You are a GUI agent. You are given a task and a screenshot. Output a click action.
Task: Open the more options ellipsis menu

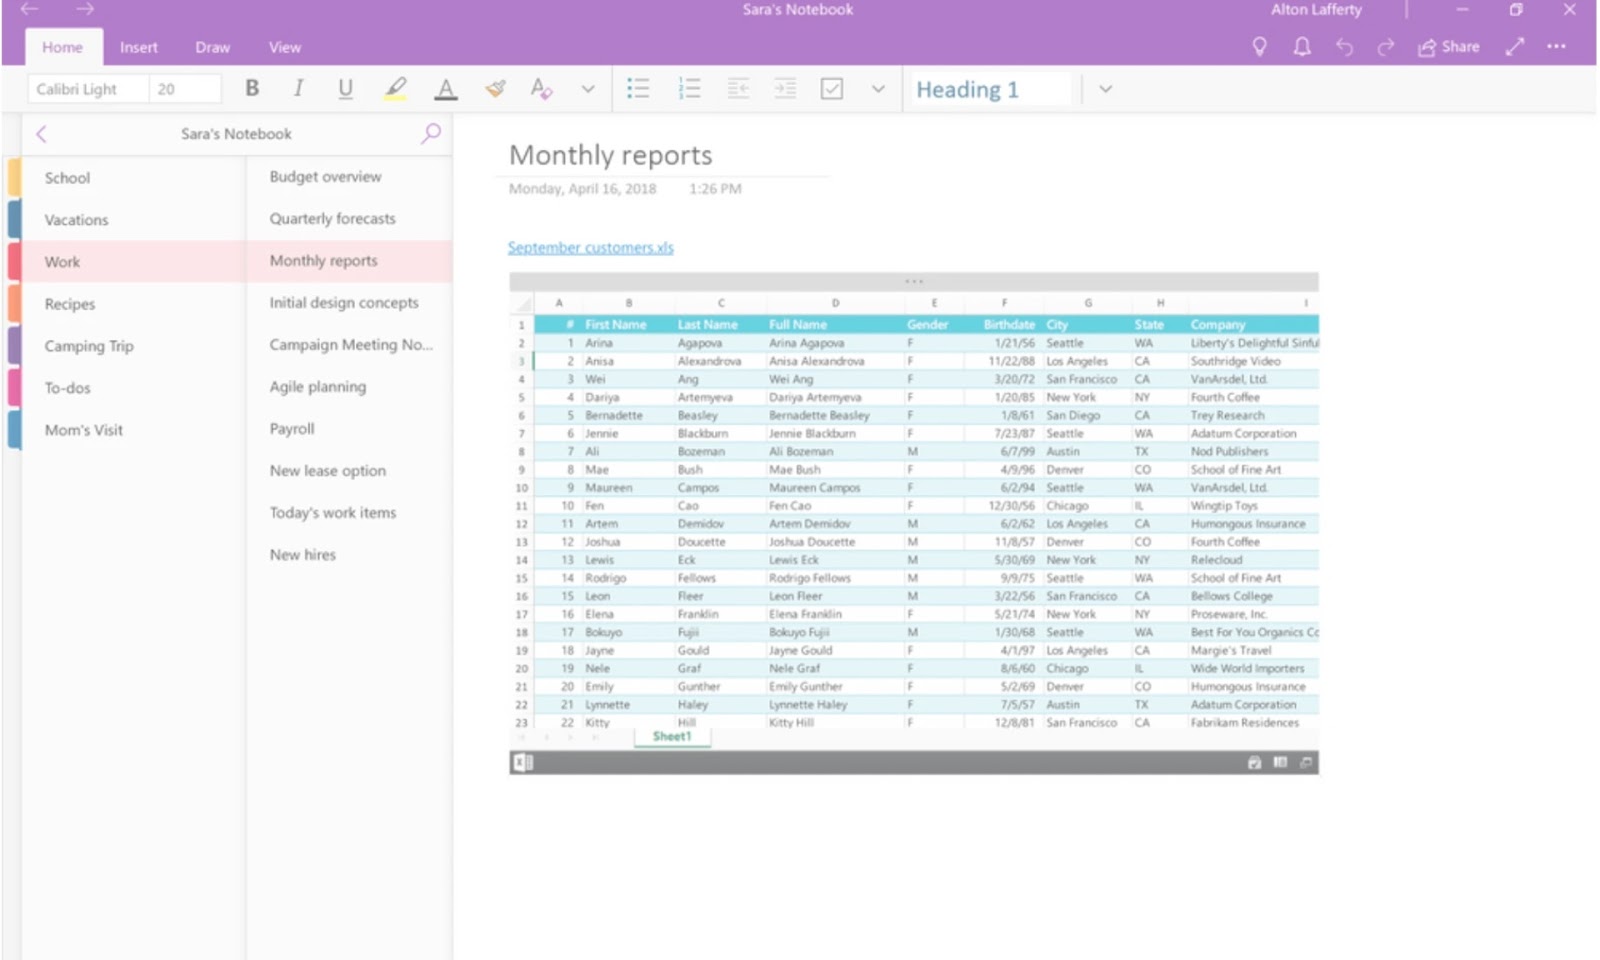click(x=1557, y=46)
